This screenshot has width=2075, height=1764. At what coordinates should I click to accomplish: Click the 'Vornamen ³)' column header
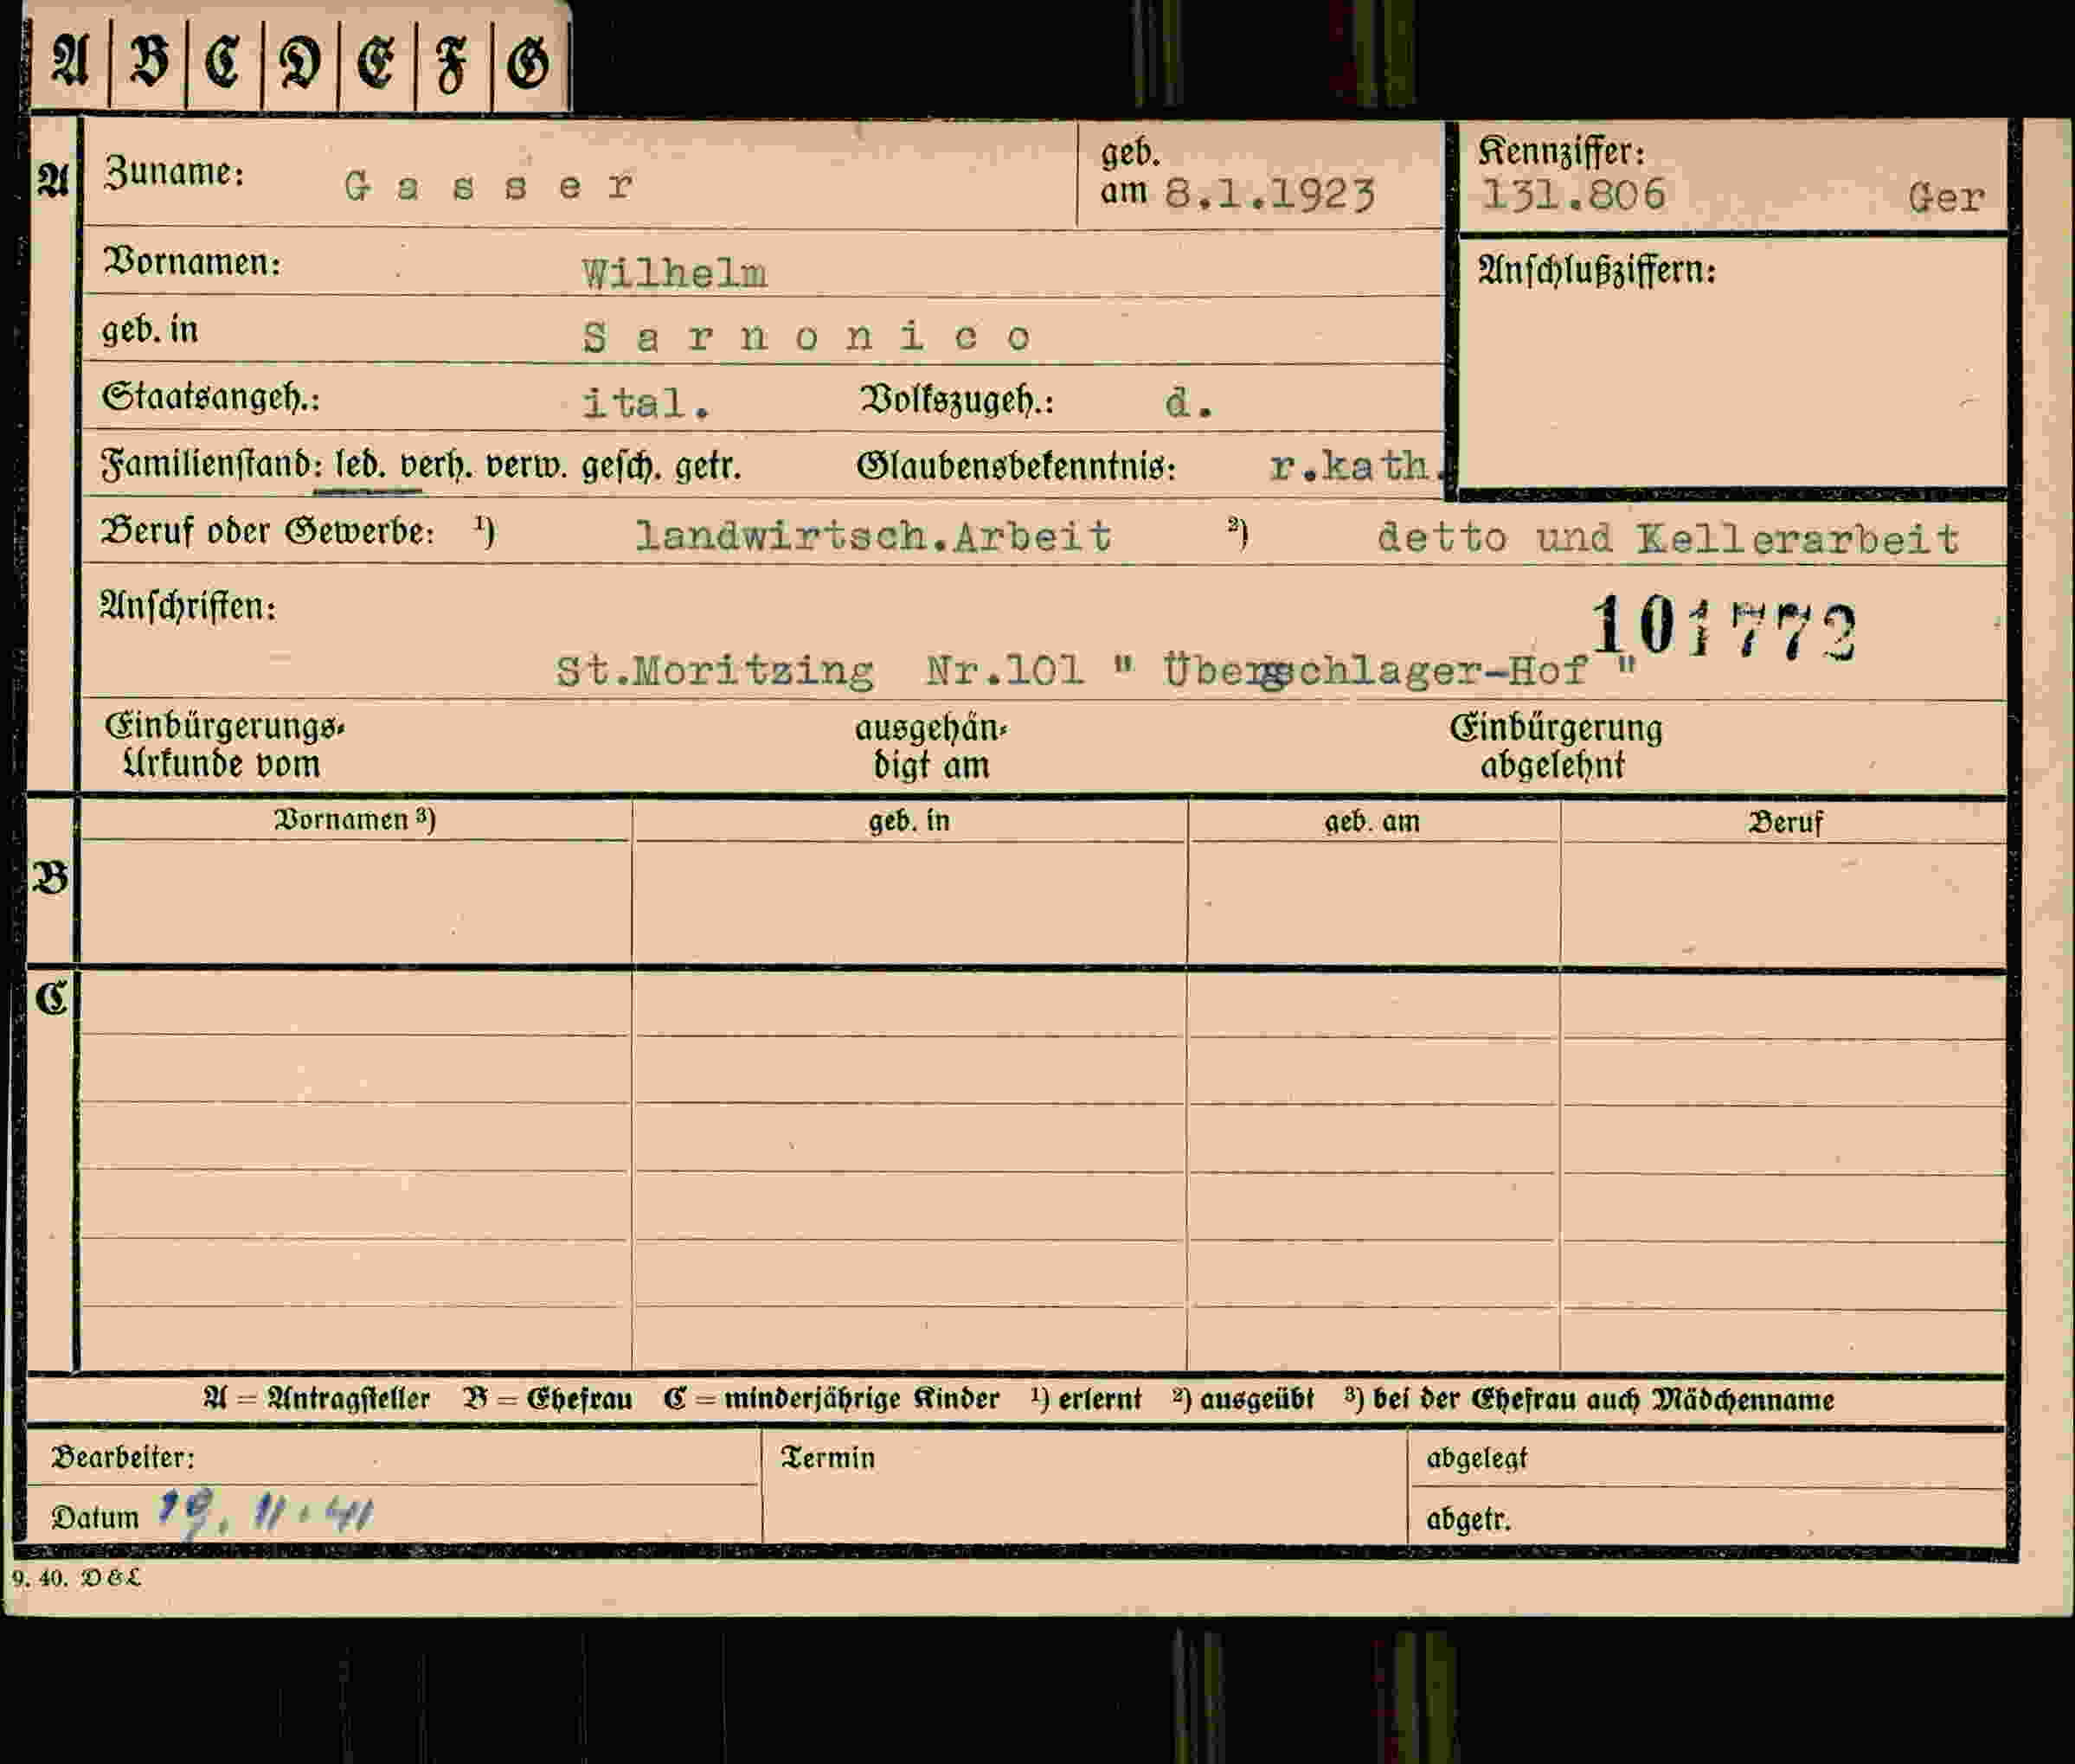354,821
